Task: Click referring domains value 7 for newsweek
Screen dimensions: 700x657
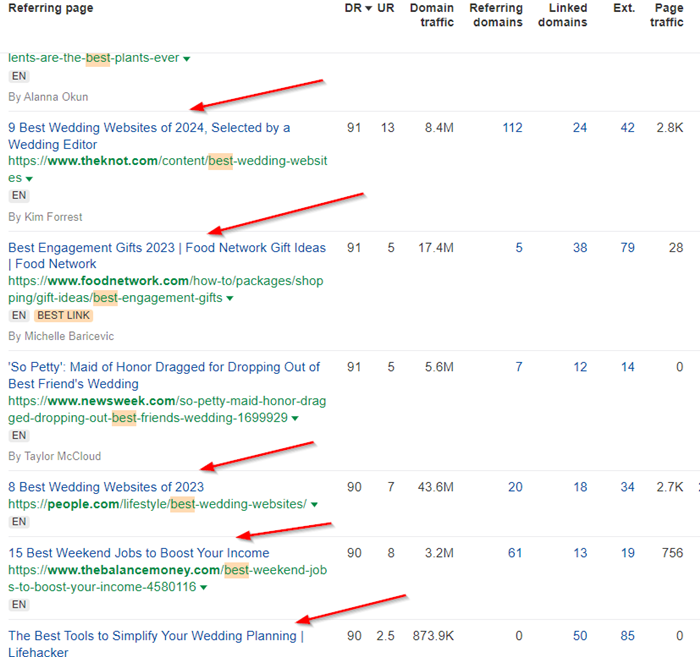Action: click(519, 367)
